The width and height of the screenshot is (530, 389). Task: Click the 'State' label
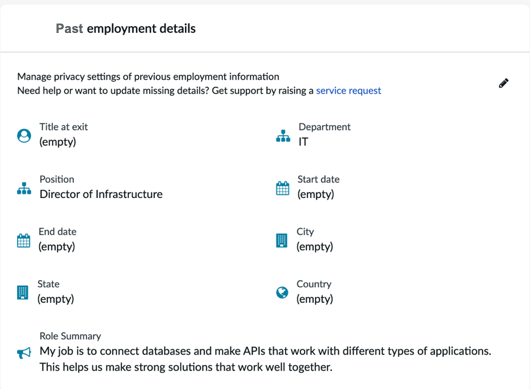pyautogui.click(x=48, y=284)
